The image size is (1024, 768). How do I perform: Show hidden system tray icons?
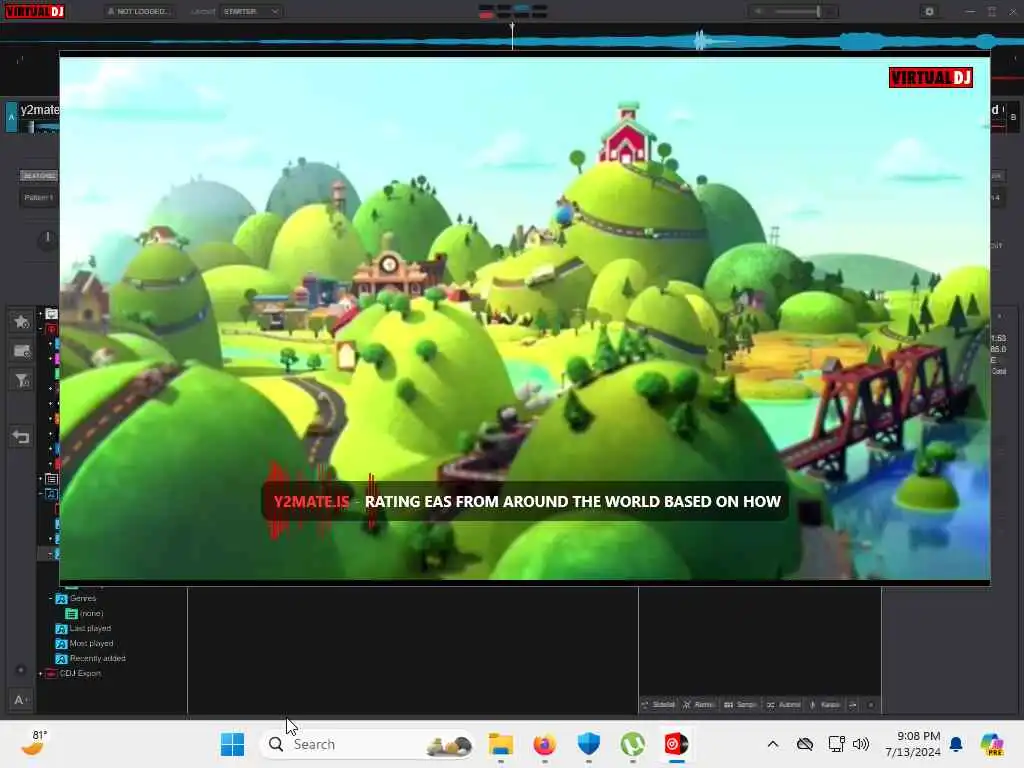773,744
